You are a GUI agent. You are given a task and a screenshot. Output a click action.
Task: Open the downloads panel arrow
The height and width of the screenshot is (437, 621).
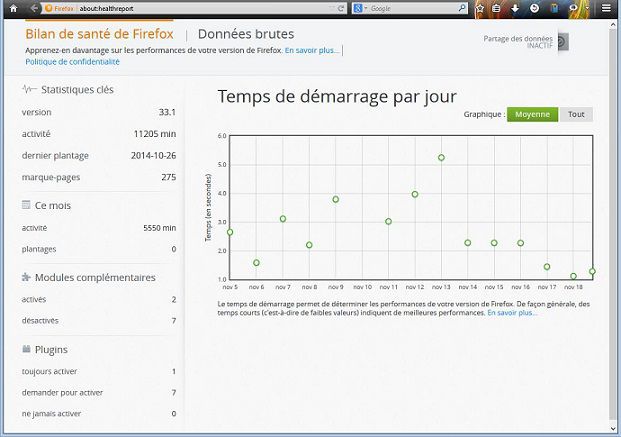pos(515,8)
